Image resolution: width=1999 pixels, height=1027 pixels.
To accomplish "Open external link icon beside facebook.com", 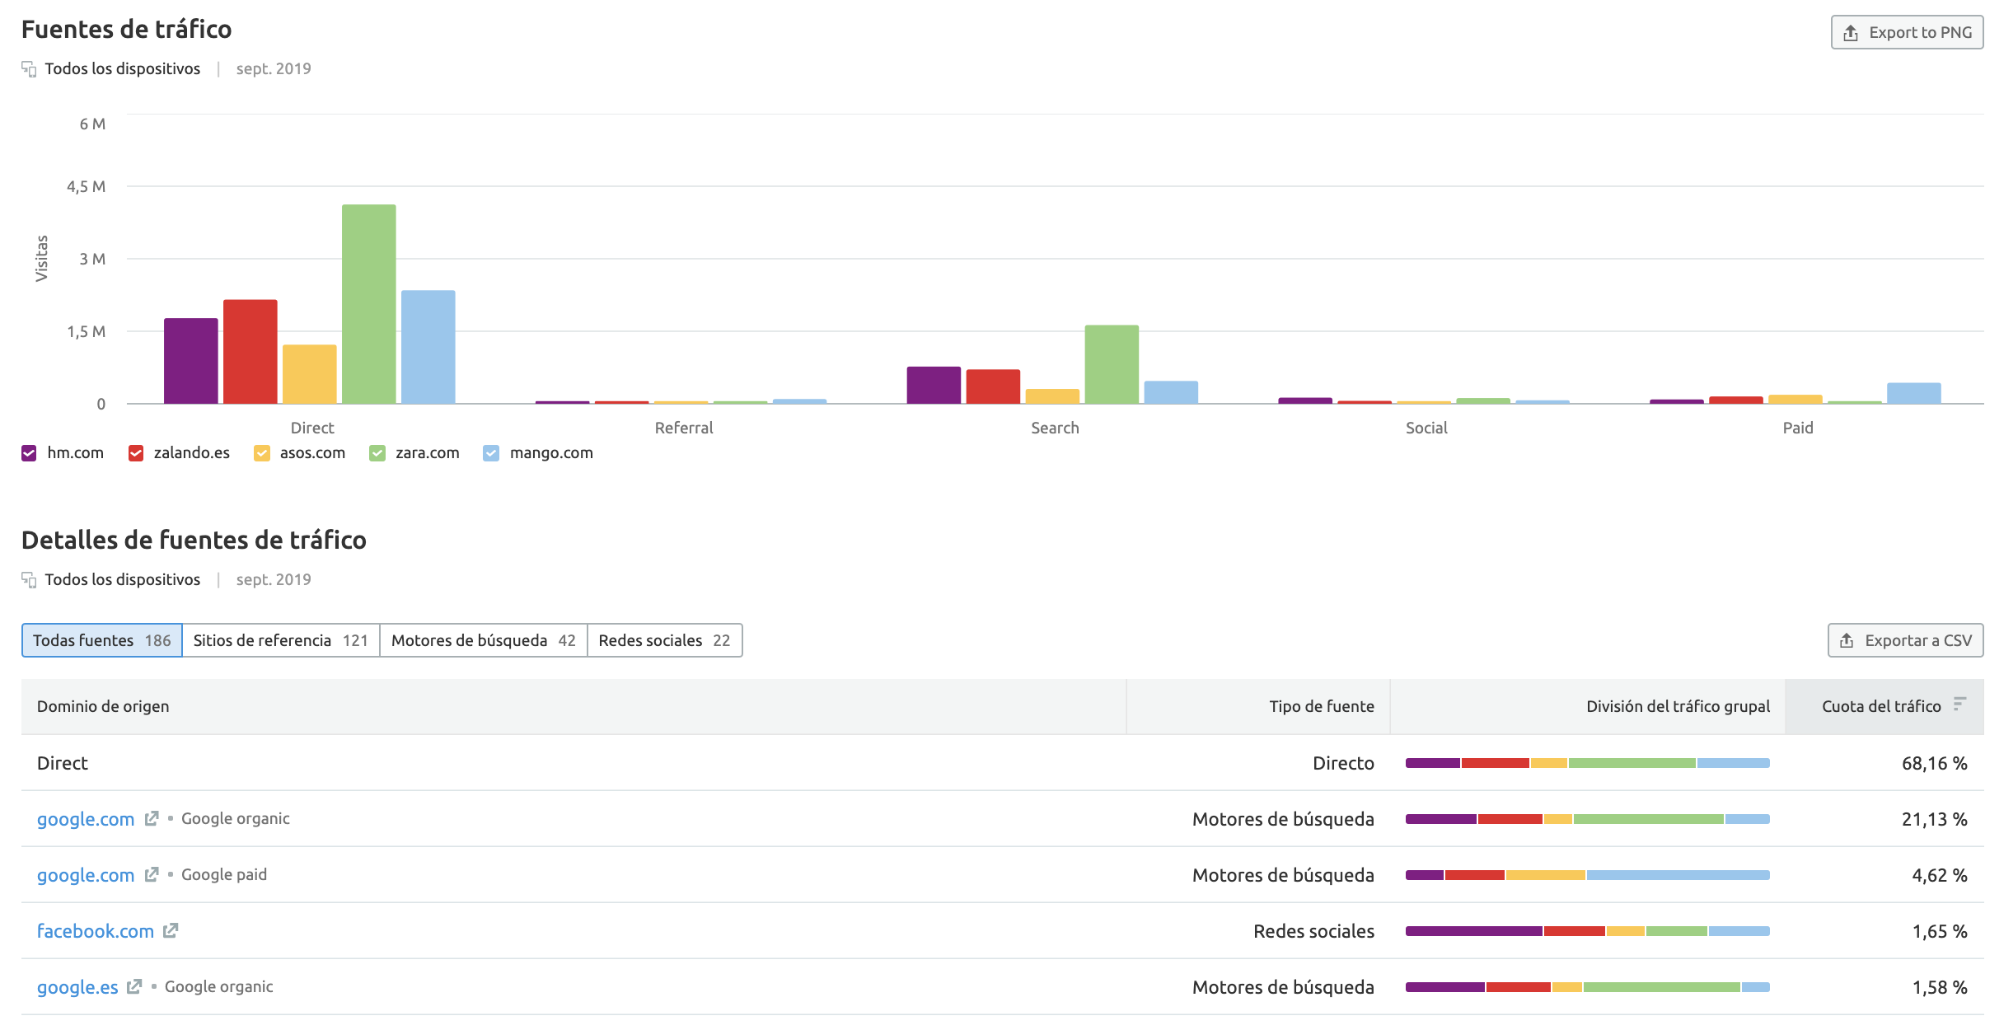I will (x=171, y=931).
